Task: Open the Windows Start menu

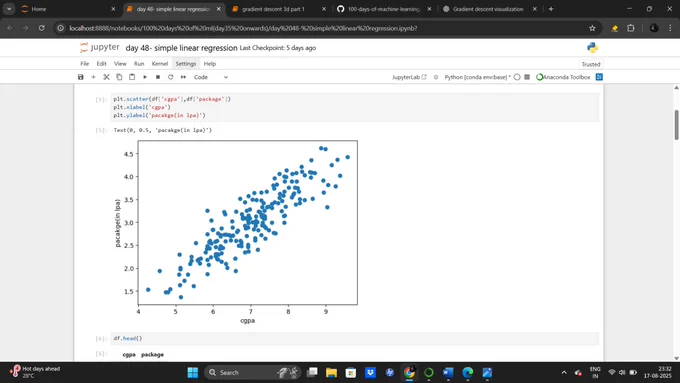Action: click(x=193, y=373)
